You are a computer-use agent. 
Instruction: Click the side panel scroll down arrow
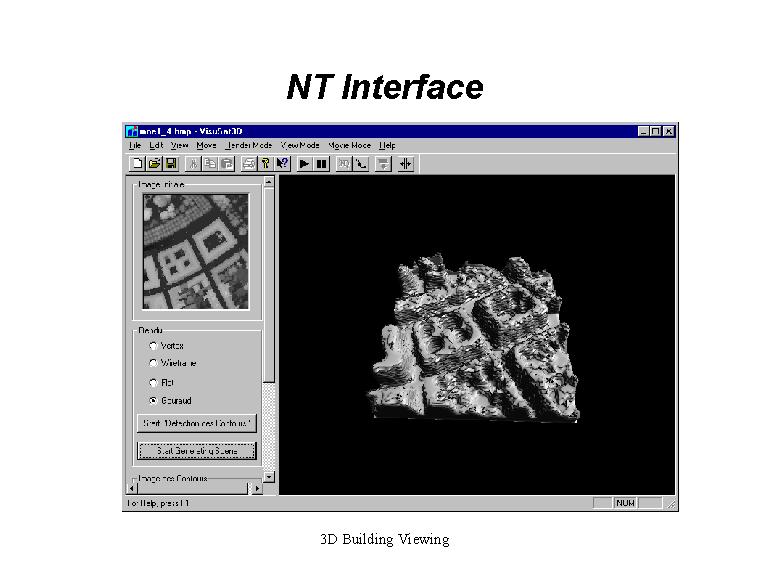[x=268, y=477]
